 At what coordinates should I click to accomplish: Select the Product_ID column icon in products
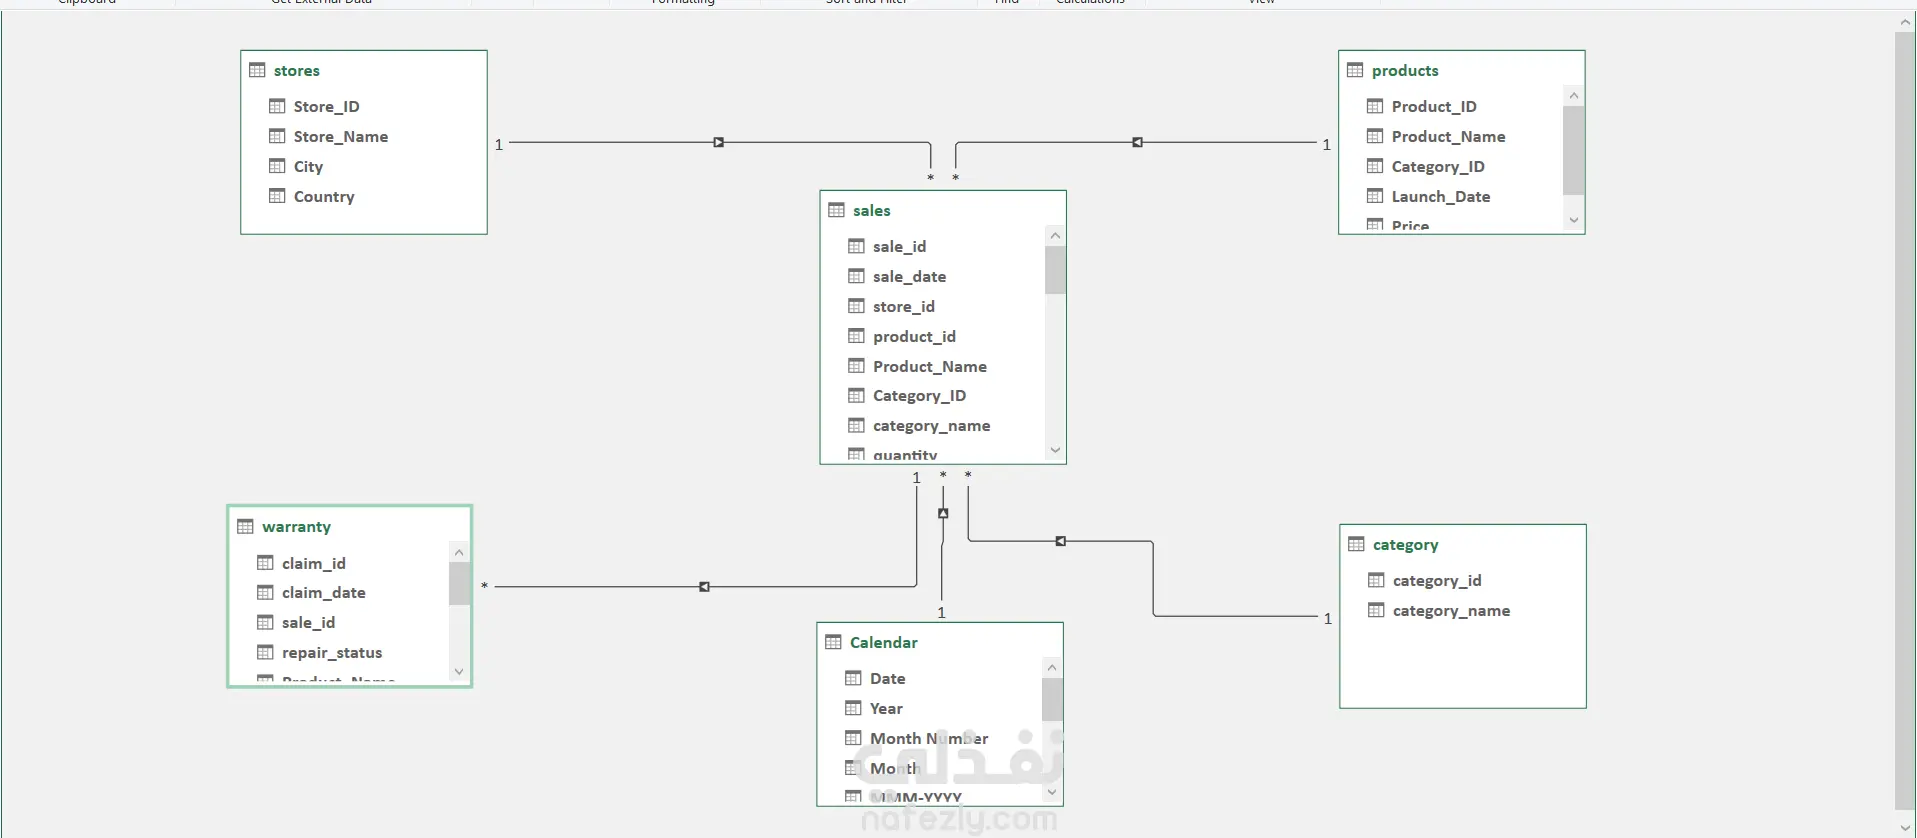(1375, 106)
